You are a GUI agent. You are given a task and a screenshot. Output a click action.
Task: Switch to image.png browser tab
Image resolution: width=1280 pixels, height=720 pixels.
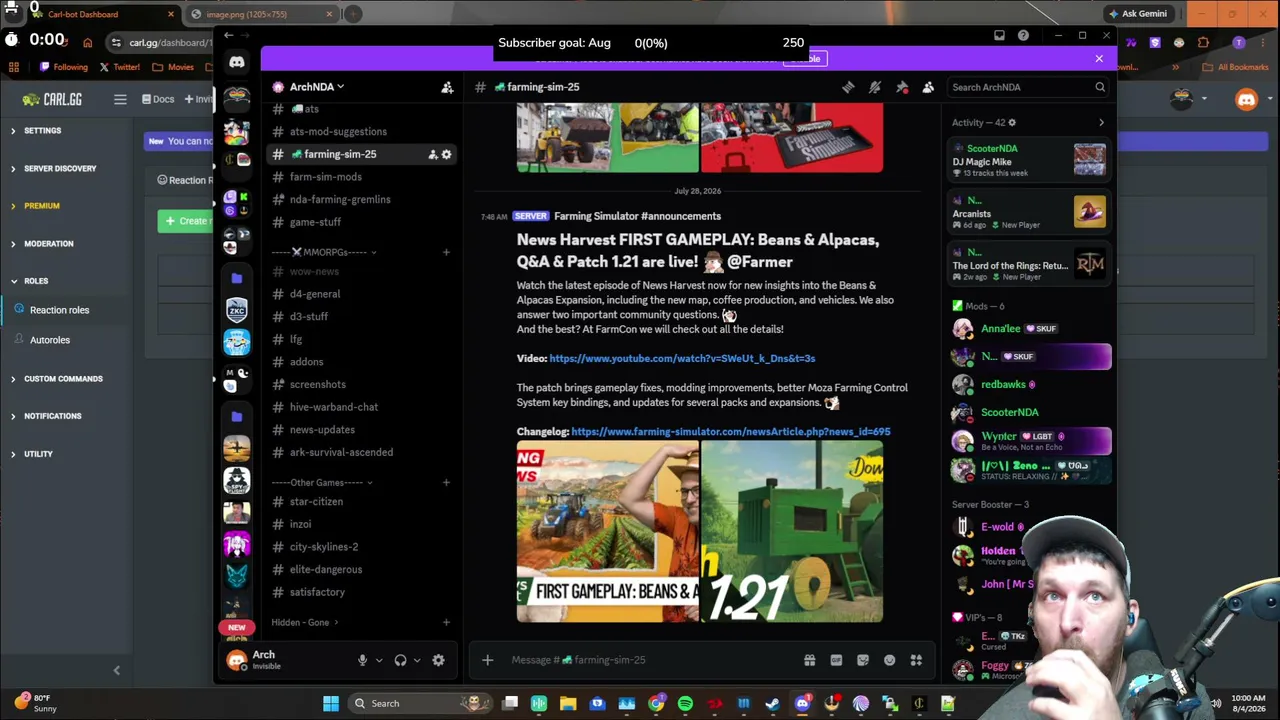262,14
